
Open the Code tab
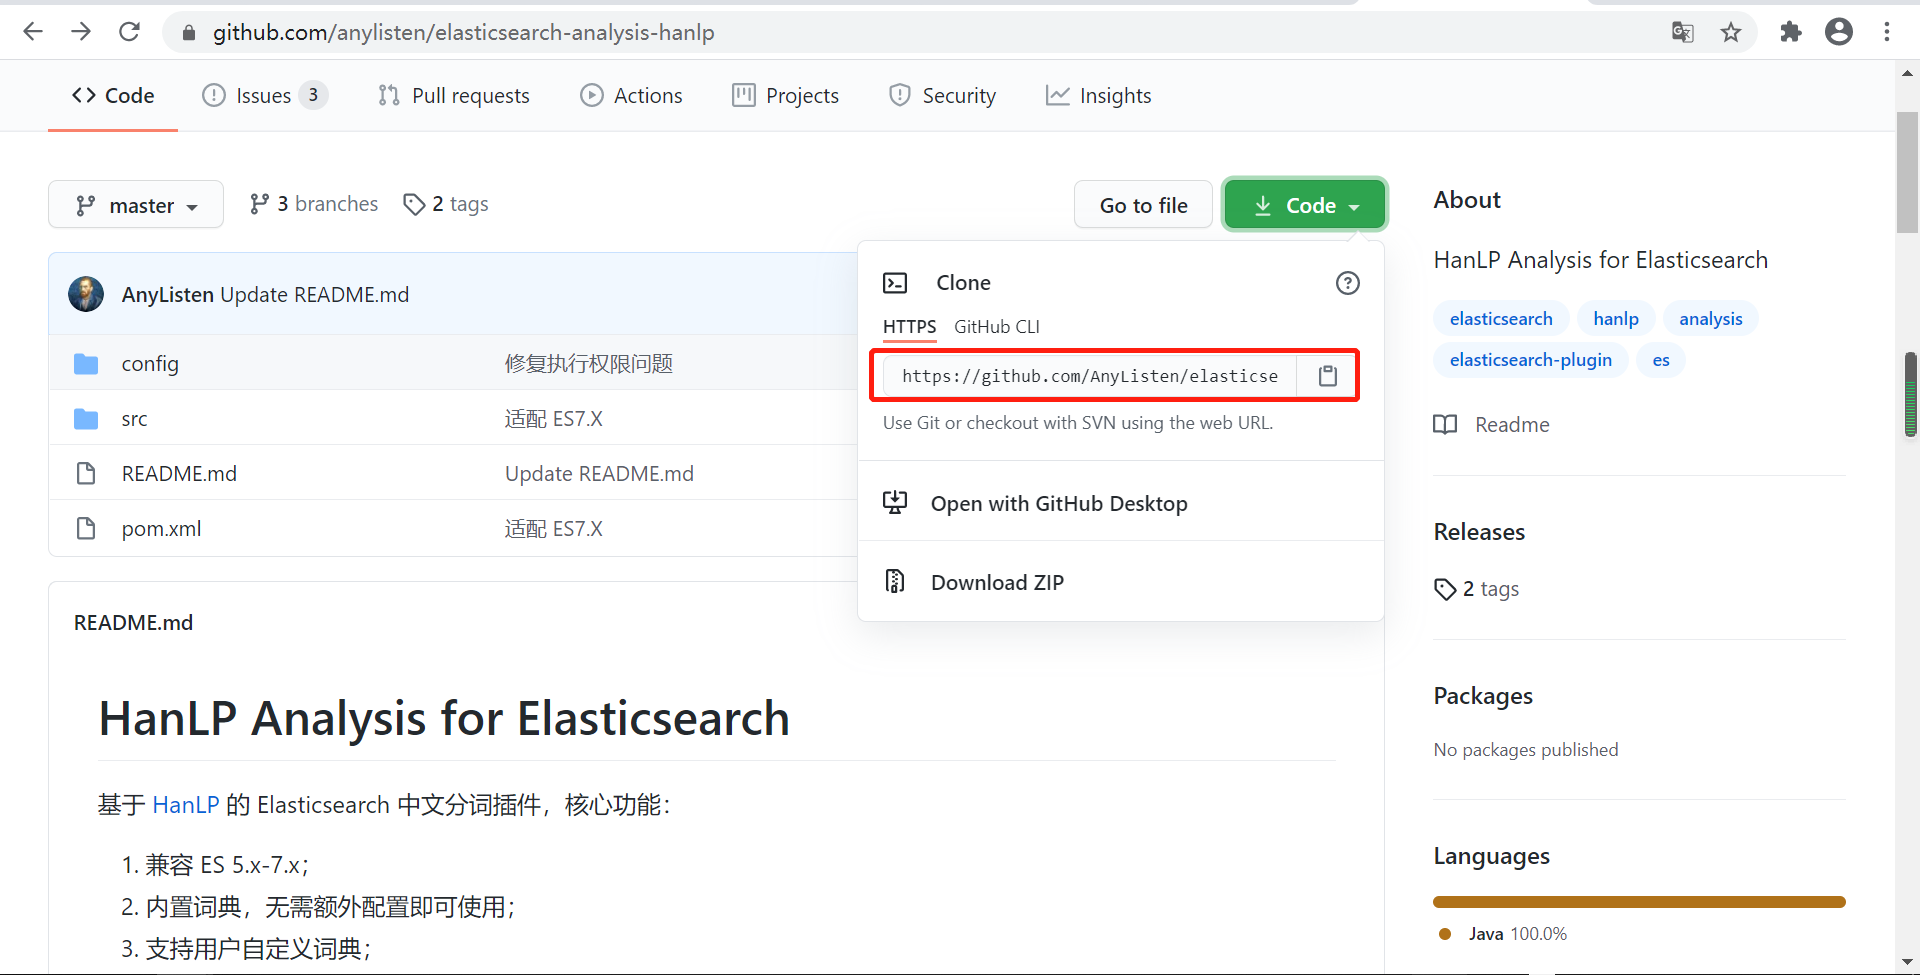(x=113, y=96)
